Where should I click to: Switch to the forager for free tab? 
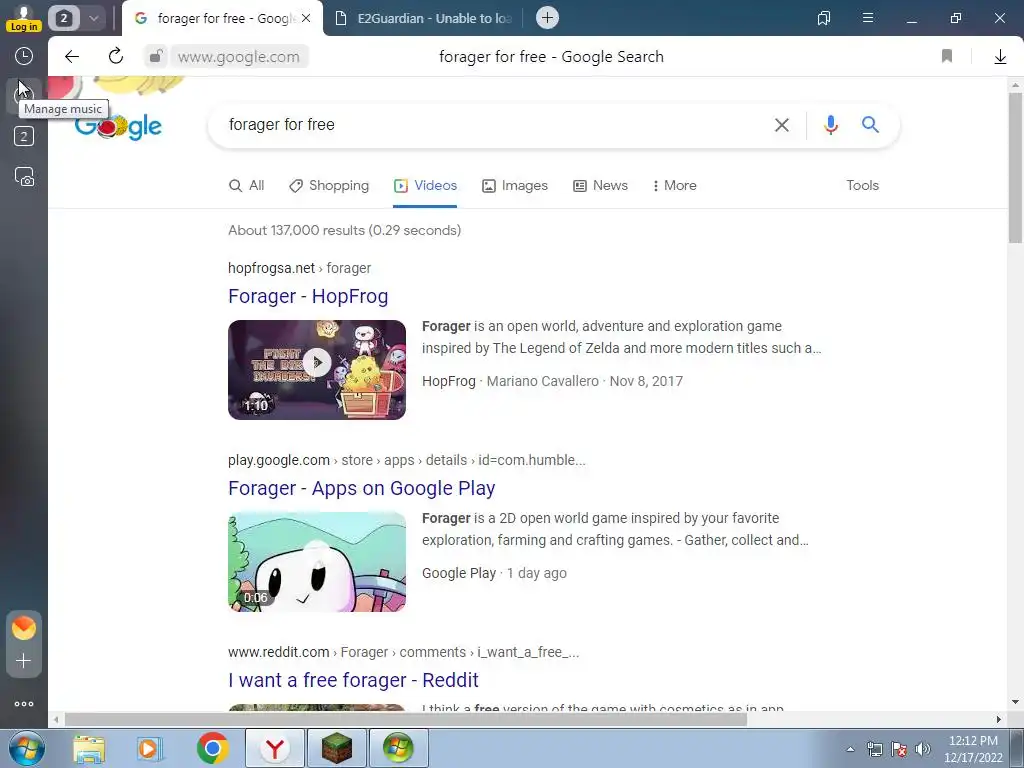pos(222,18)
